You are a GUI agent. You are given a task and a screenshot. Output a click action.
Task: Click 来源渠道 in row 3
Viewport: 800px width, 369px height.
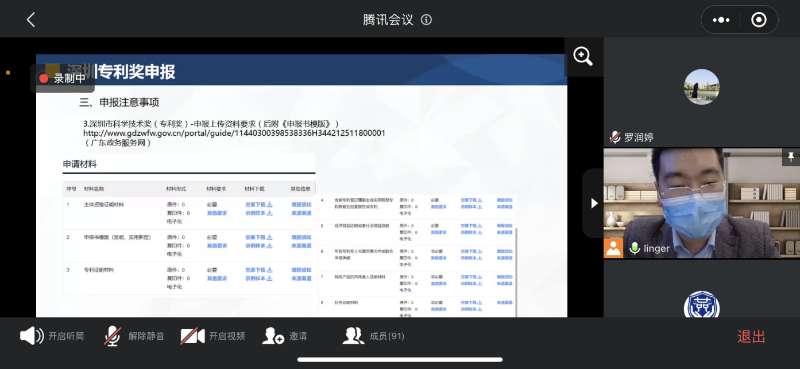[x=301, y=279]
